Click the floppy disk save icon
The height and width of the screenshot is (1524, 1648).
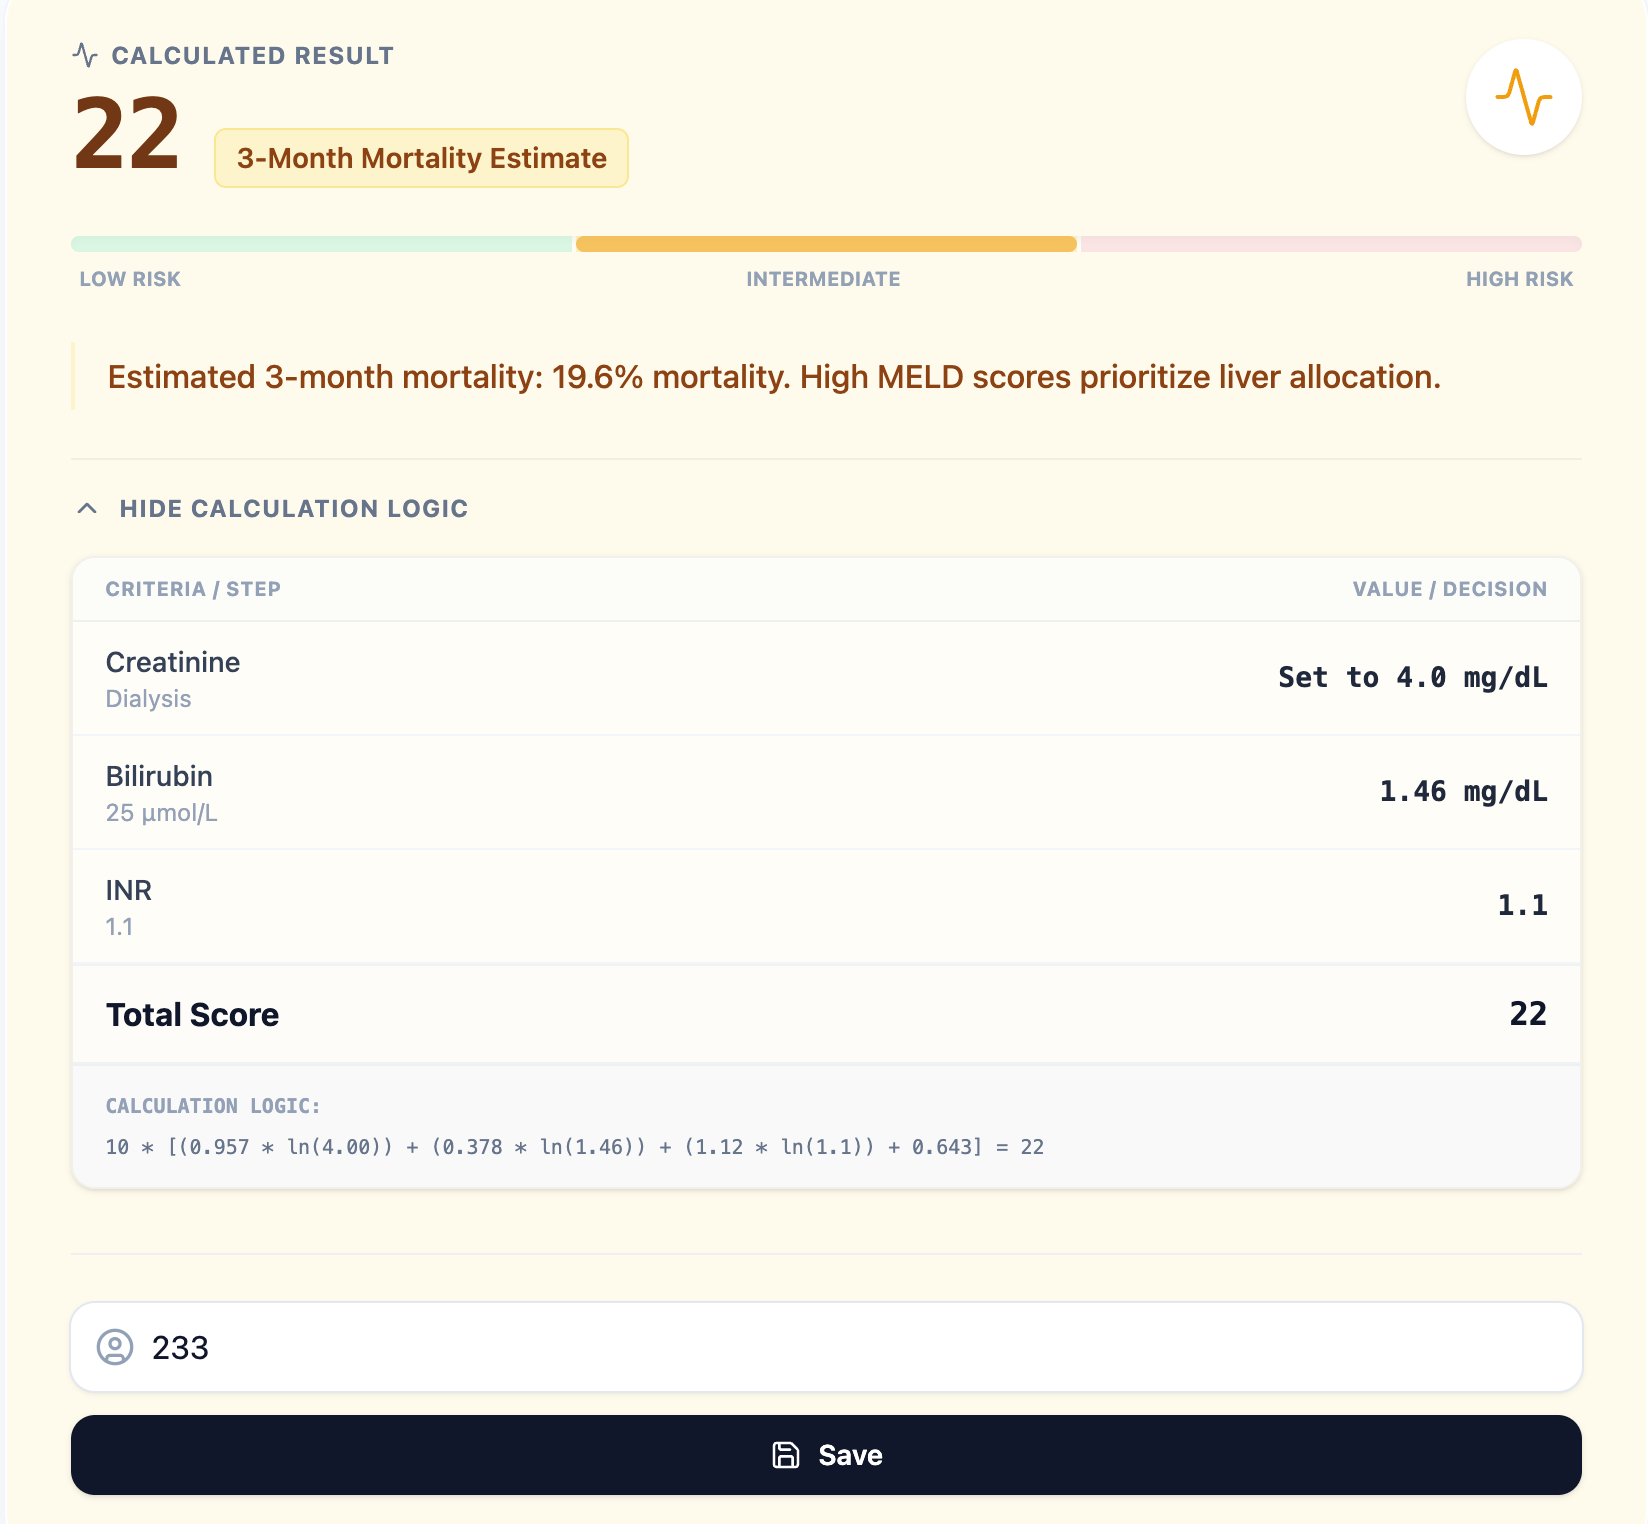pyautogui.click(x=786, y=1455)
